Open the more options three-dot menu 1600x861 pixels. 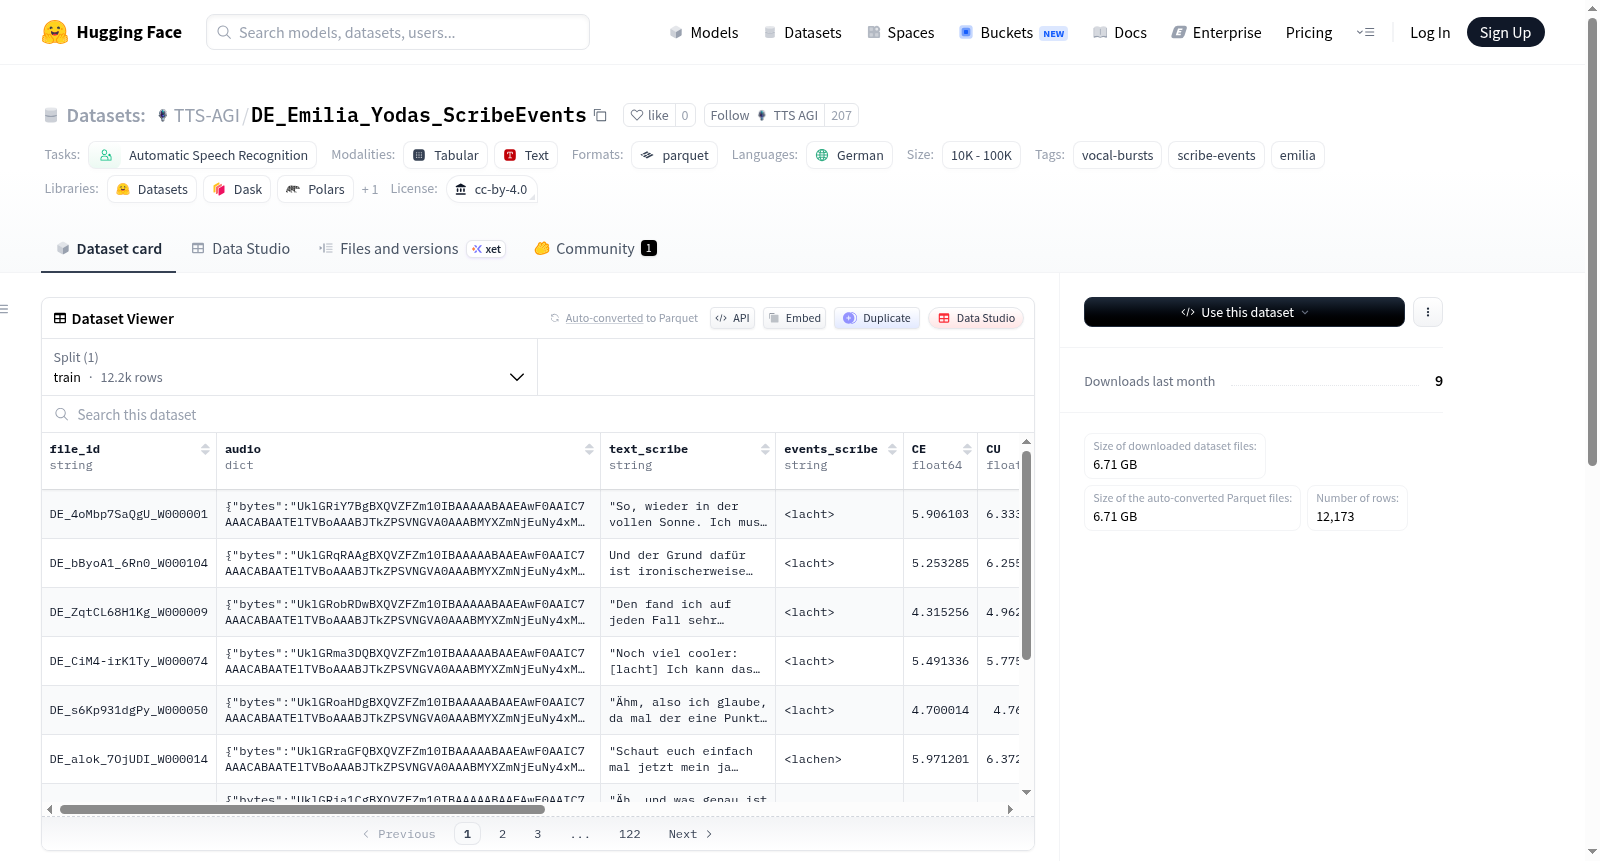coord(1427,312)
